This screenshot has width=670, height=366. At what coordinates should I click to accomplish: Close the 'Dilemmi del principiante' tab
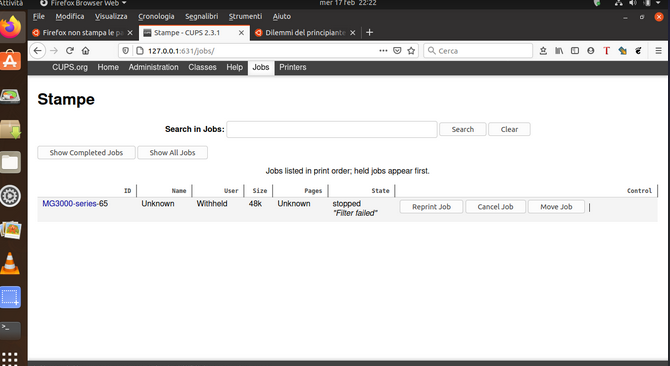[353, 33]
